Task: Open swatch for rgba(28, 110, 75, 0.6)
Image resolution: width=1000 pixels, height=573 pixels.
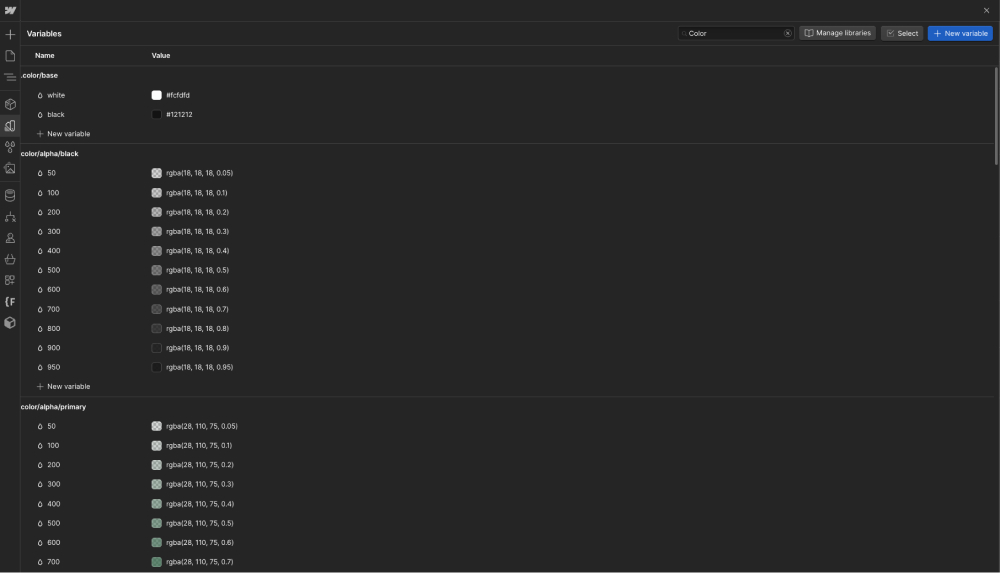Action: coord(156,542)
